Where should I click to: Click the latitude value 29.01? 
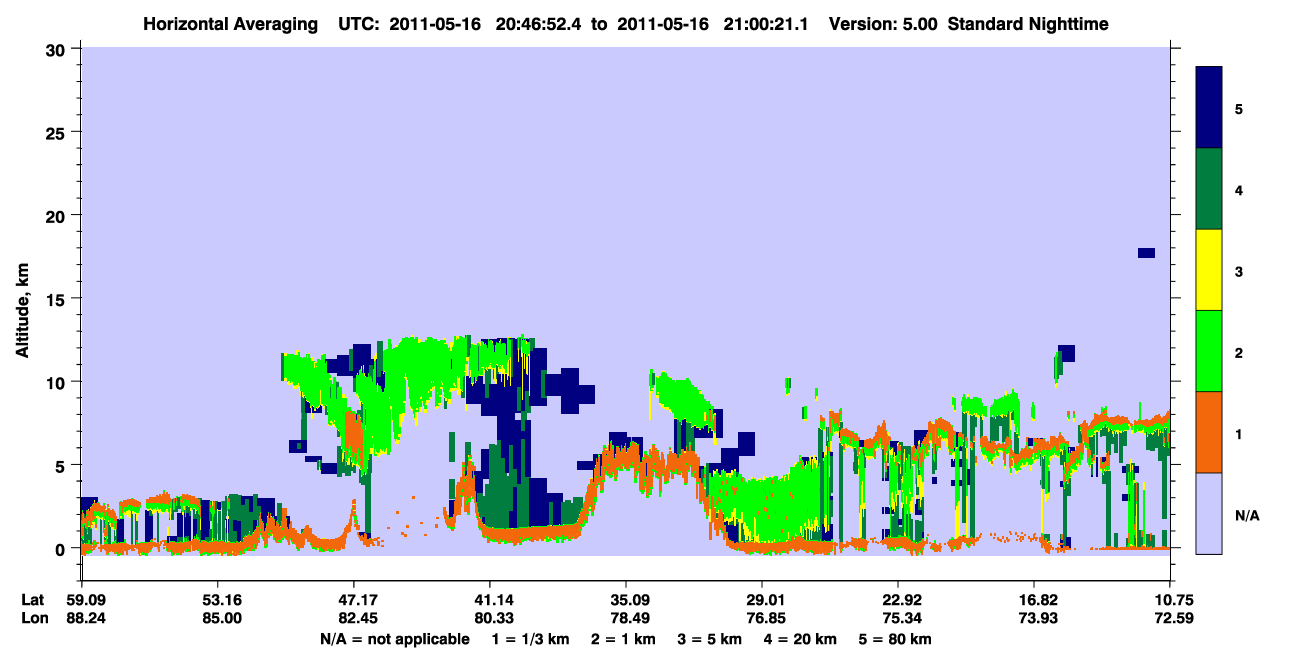(x=766, y=600)
